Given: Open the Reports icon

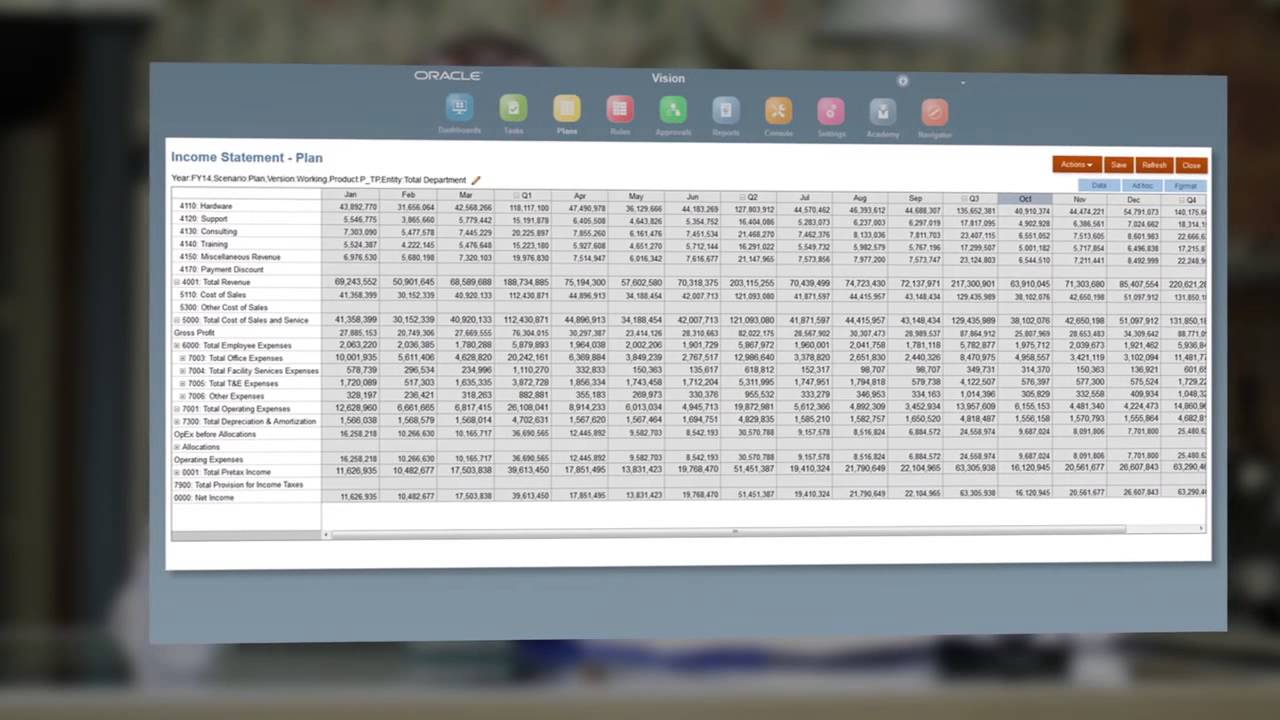Looking at the screenshot, I should (x=726, y=110).
